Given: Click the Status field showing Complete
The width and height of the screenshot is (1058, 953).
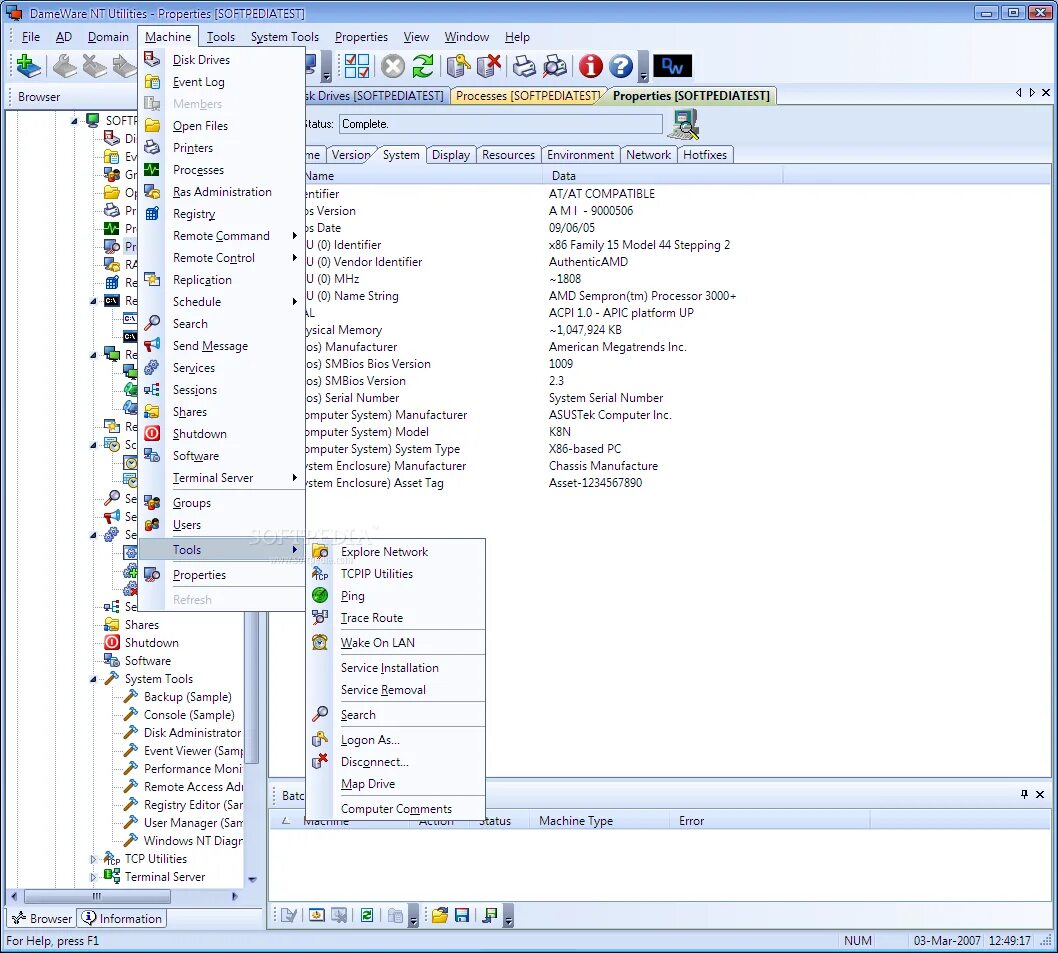Looking at the screenshot, I should (x=500, y=124).
